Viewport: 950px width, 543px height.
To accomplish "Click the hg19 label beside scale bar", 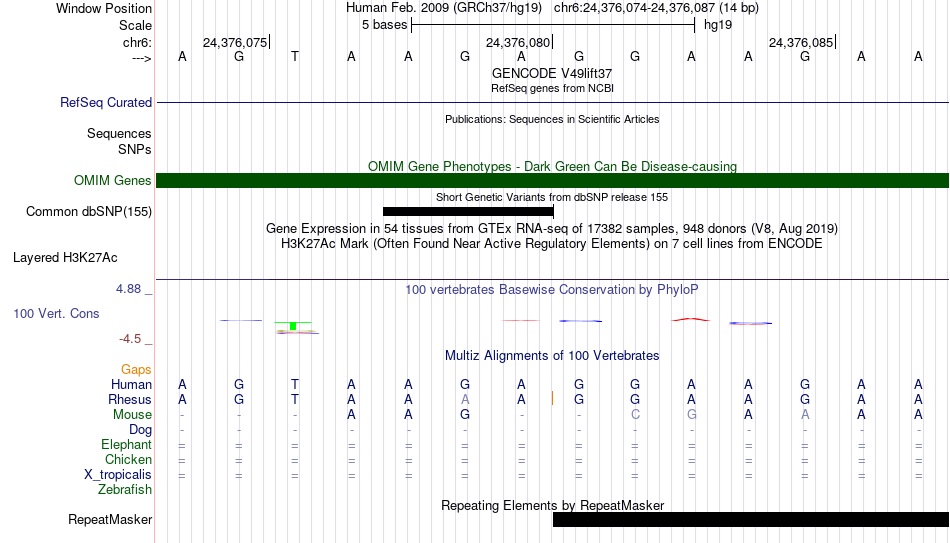I will [x=718, y=25].
